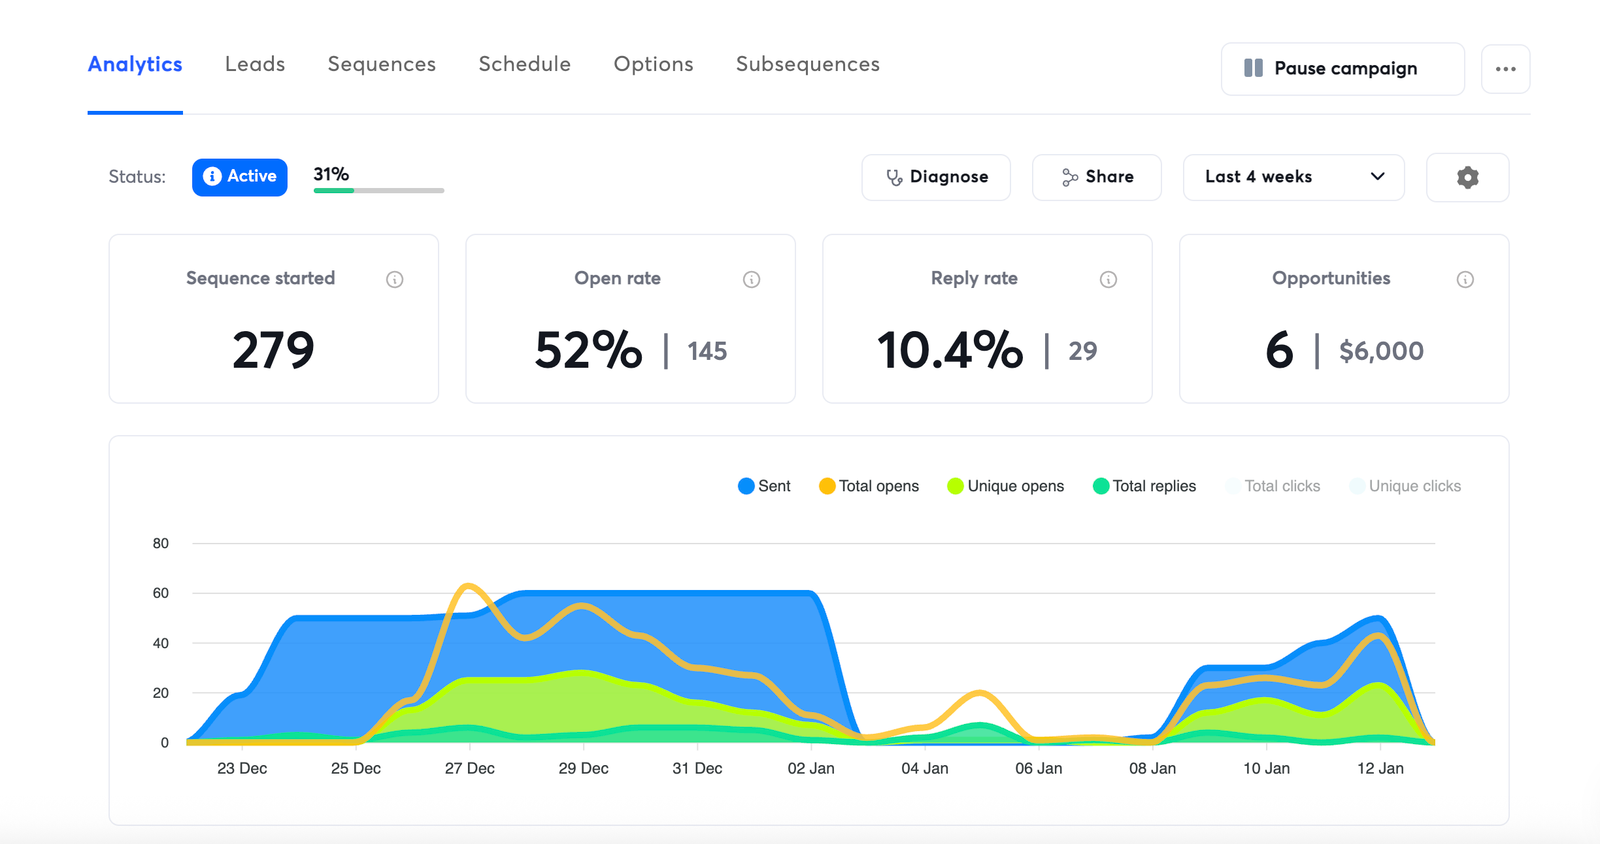The image size is (1600, 844).
Task: Show Unique clicks series in chart
Action: pyautogui.click(x=1404, y=486)
